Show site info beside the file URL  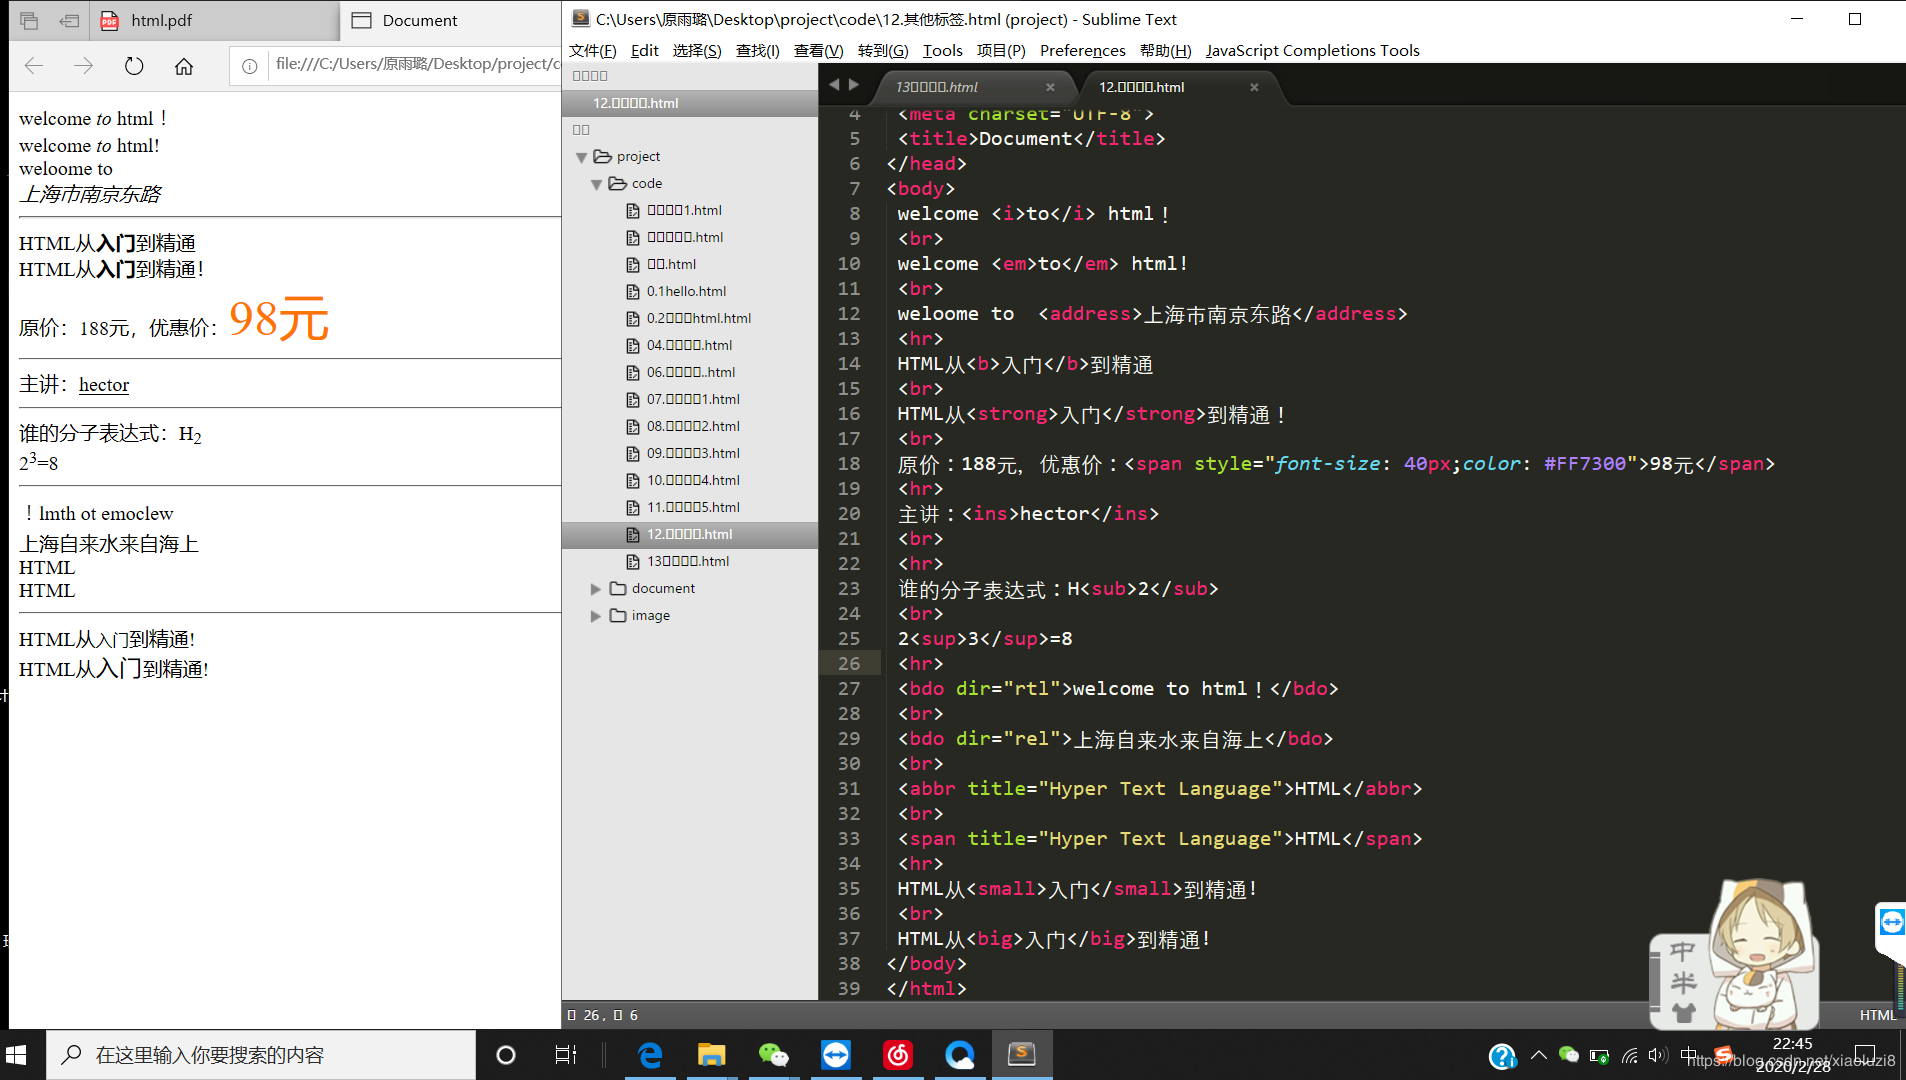point(250,66)
